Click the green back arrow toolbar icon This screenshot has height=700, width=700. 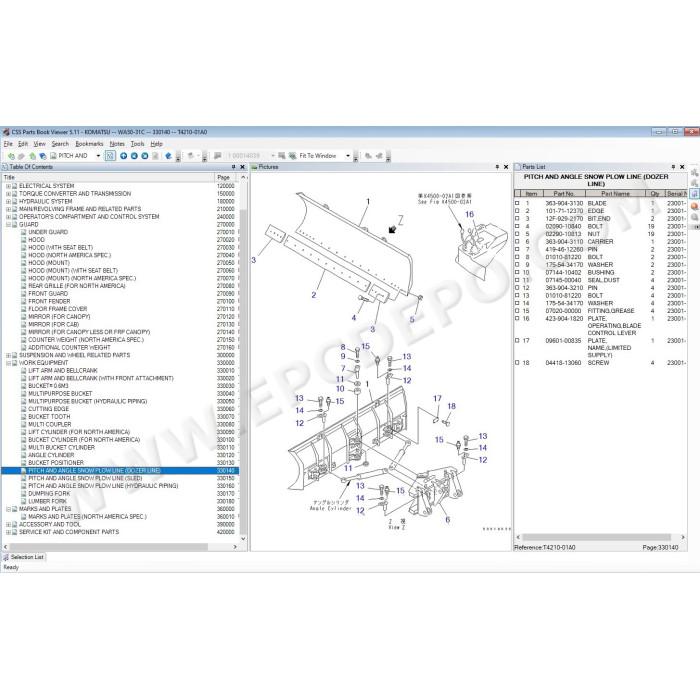point(11,156)
